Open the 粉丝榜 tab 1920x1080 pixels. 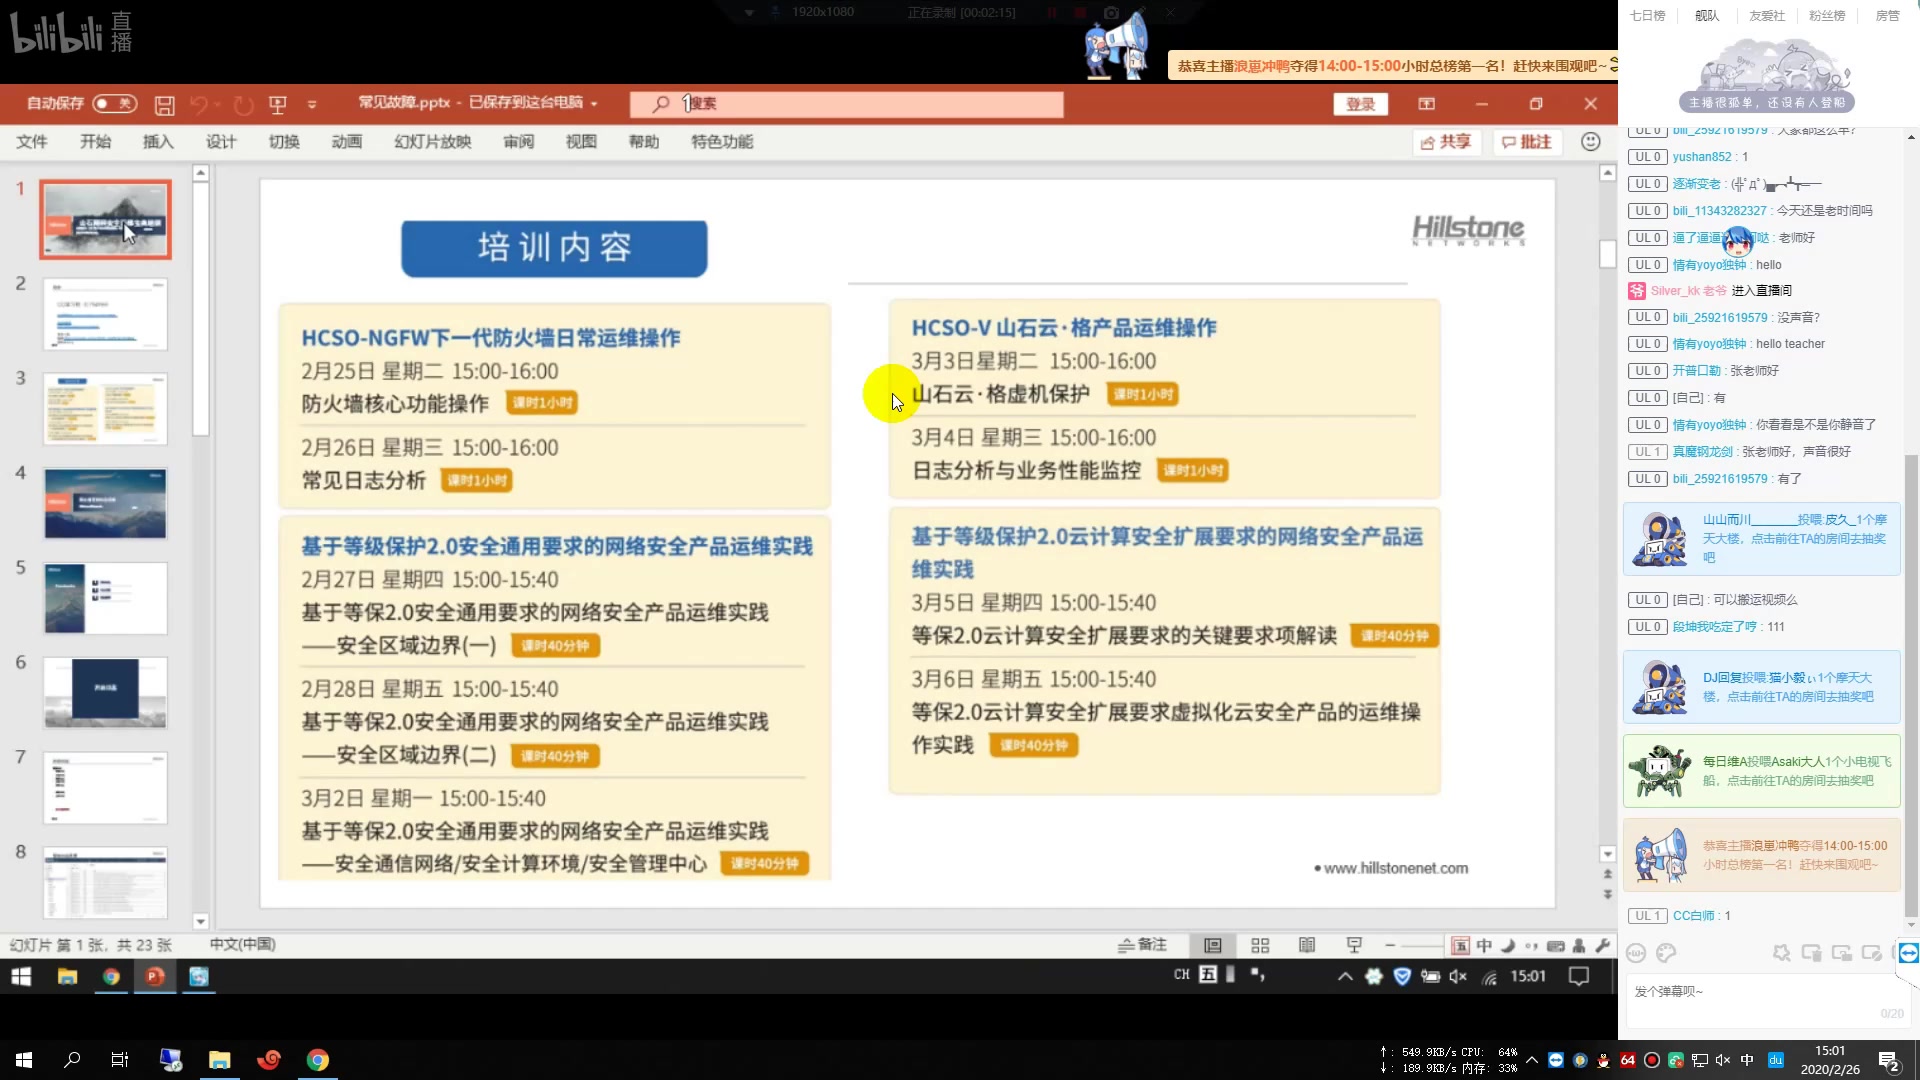pos(1827,15)
